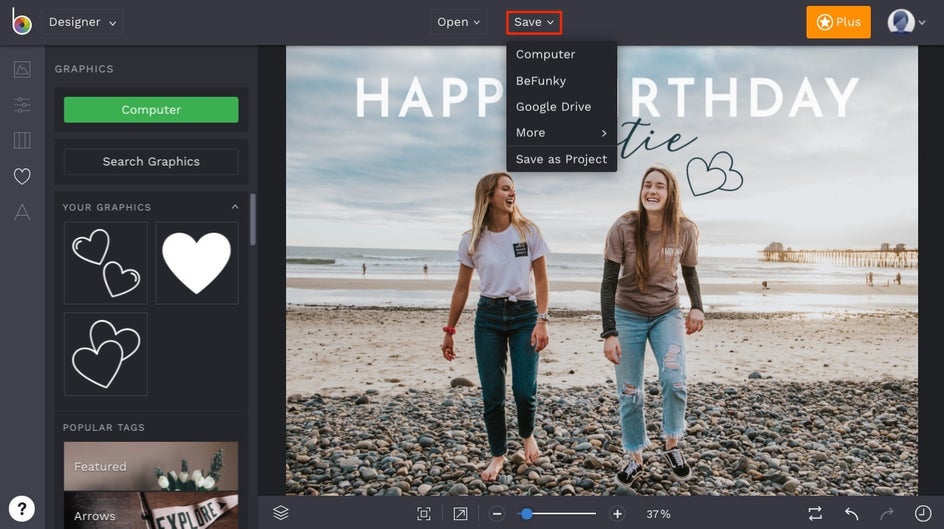Zoom in with the plus icon
Screen dimensions: 944x529
617,514
